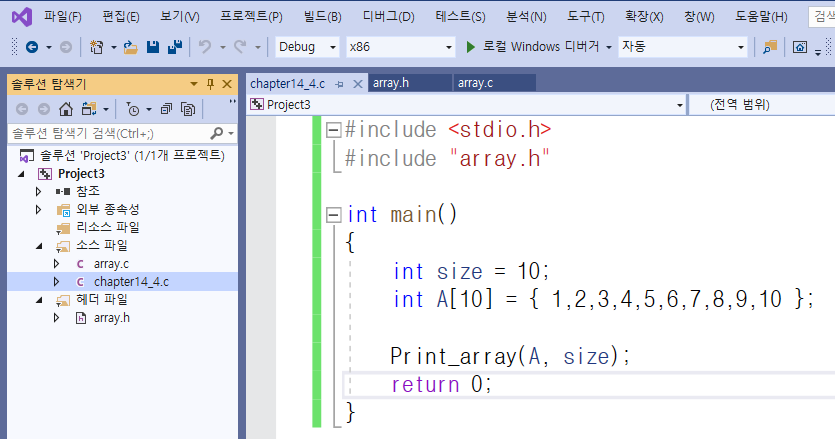This screenshot has width=835, height=439.
Task: Save all files icon
Action: point(175,47)
